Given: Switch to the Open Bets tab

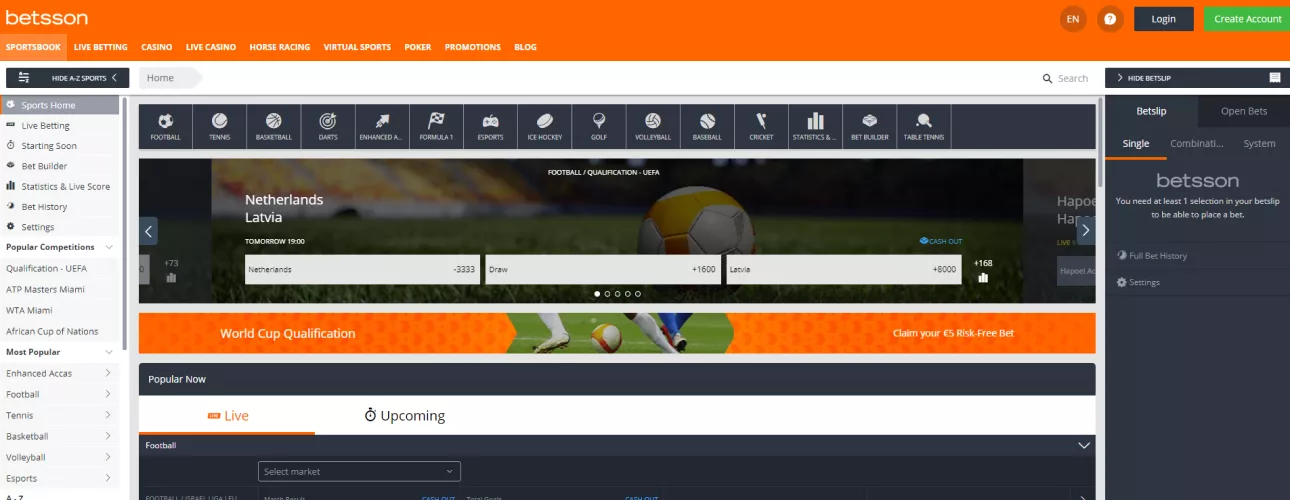Looking at the screenshot, I should point(1244,111).
